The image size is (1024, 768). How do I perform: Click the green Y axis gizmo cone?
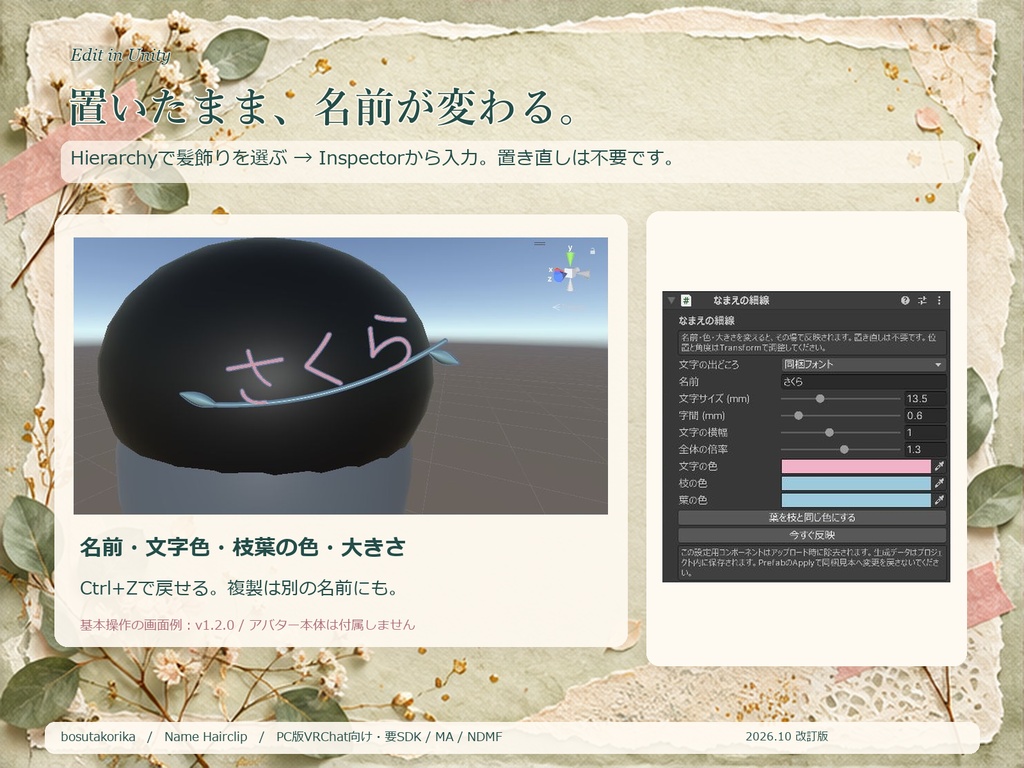click(x=570, y=257)
